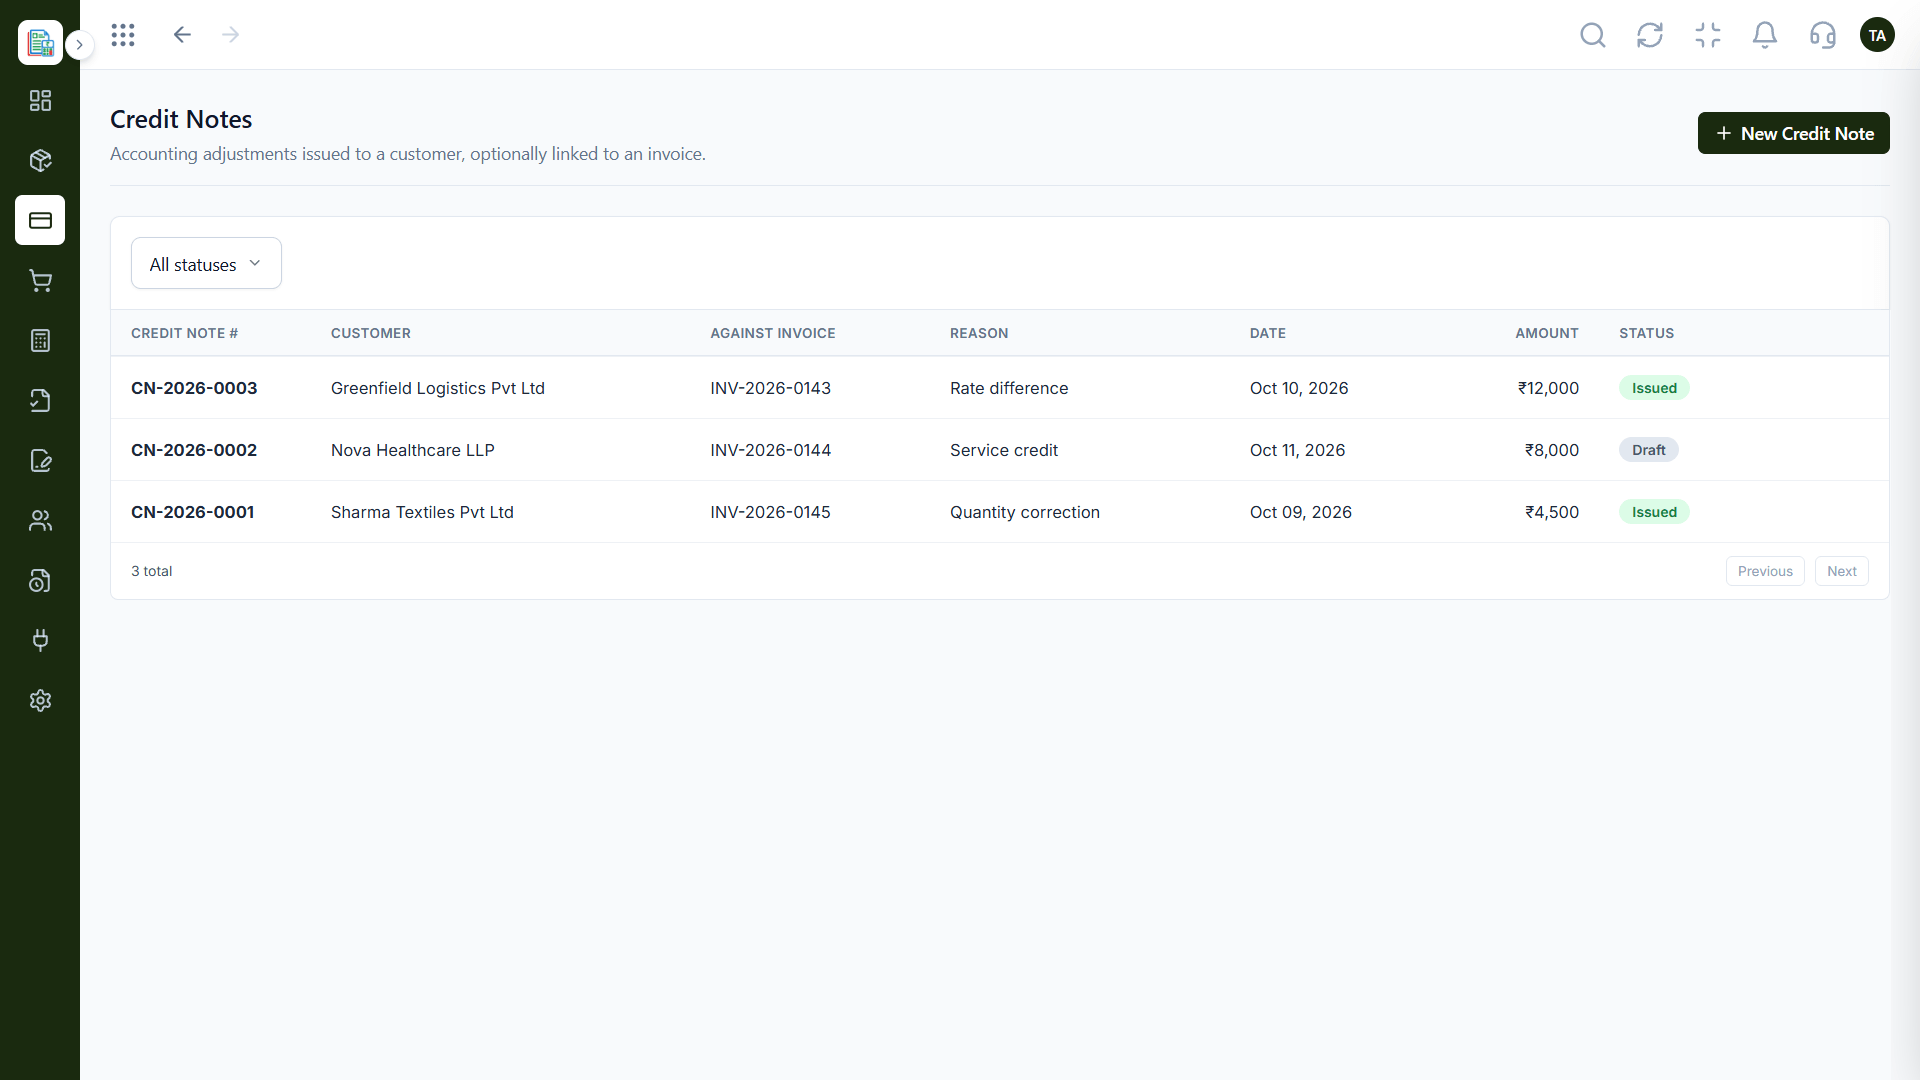The image size is (1920, 1080).
Task: Click the Credit Note # column header
Action: point(184,333)
